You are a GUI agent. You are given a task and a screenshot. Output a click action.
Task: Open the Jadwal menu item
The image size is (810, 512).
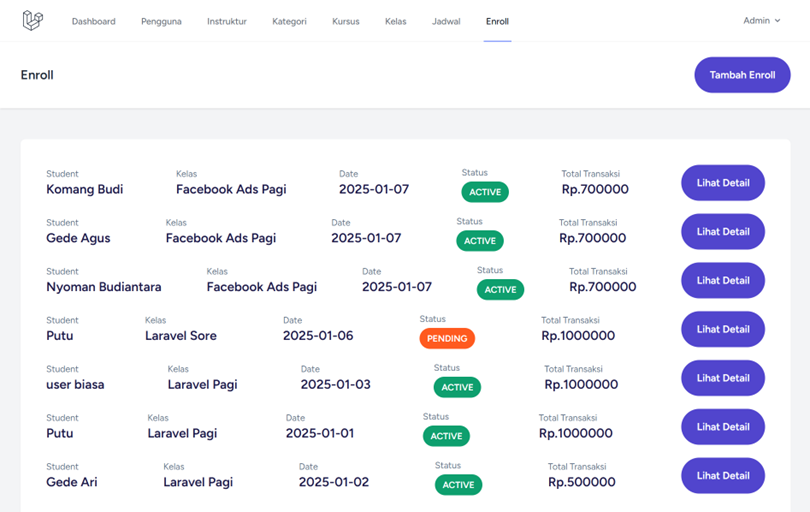click(x=446, y=21)
